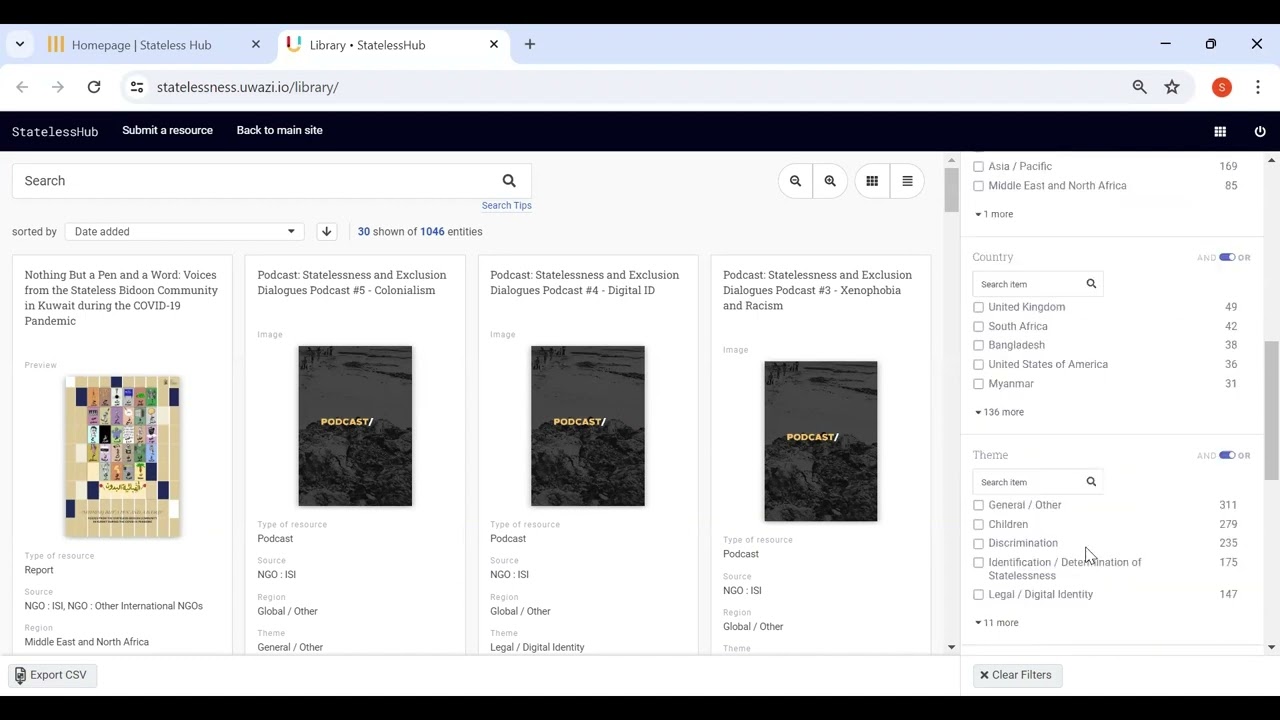The height and width of the screenshot is (720, 1280).
Task: Click the Kuwait report preview thumbnail
Action: click(x=122, y=457)
